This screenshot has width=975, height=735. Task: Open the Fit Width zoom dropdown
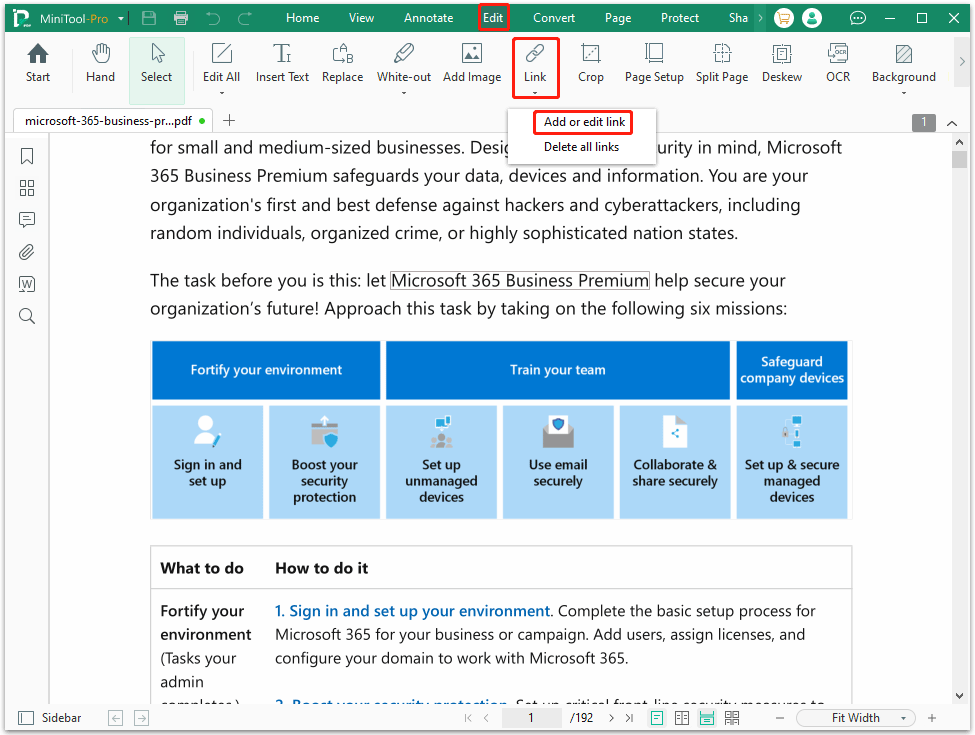[855, 717]
